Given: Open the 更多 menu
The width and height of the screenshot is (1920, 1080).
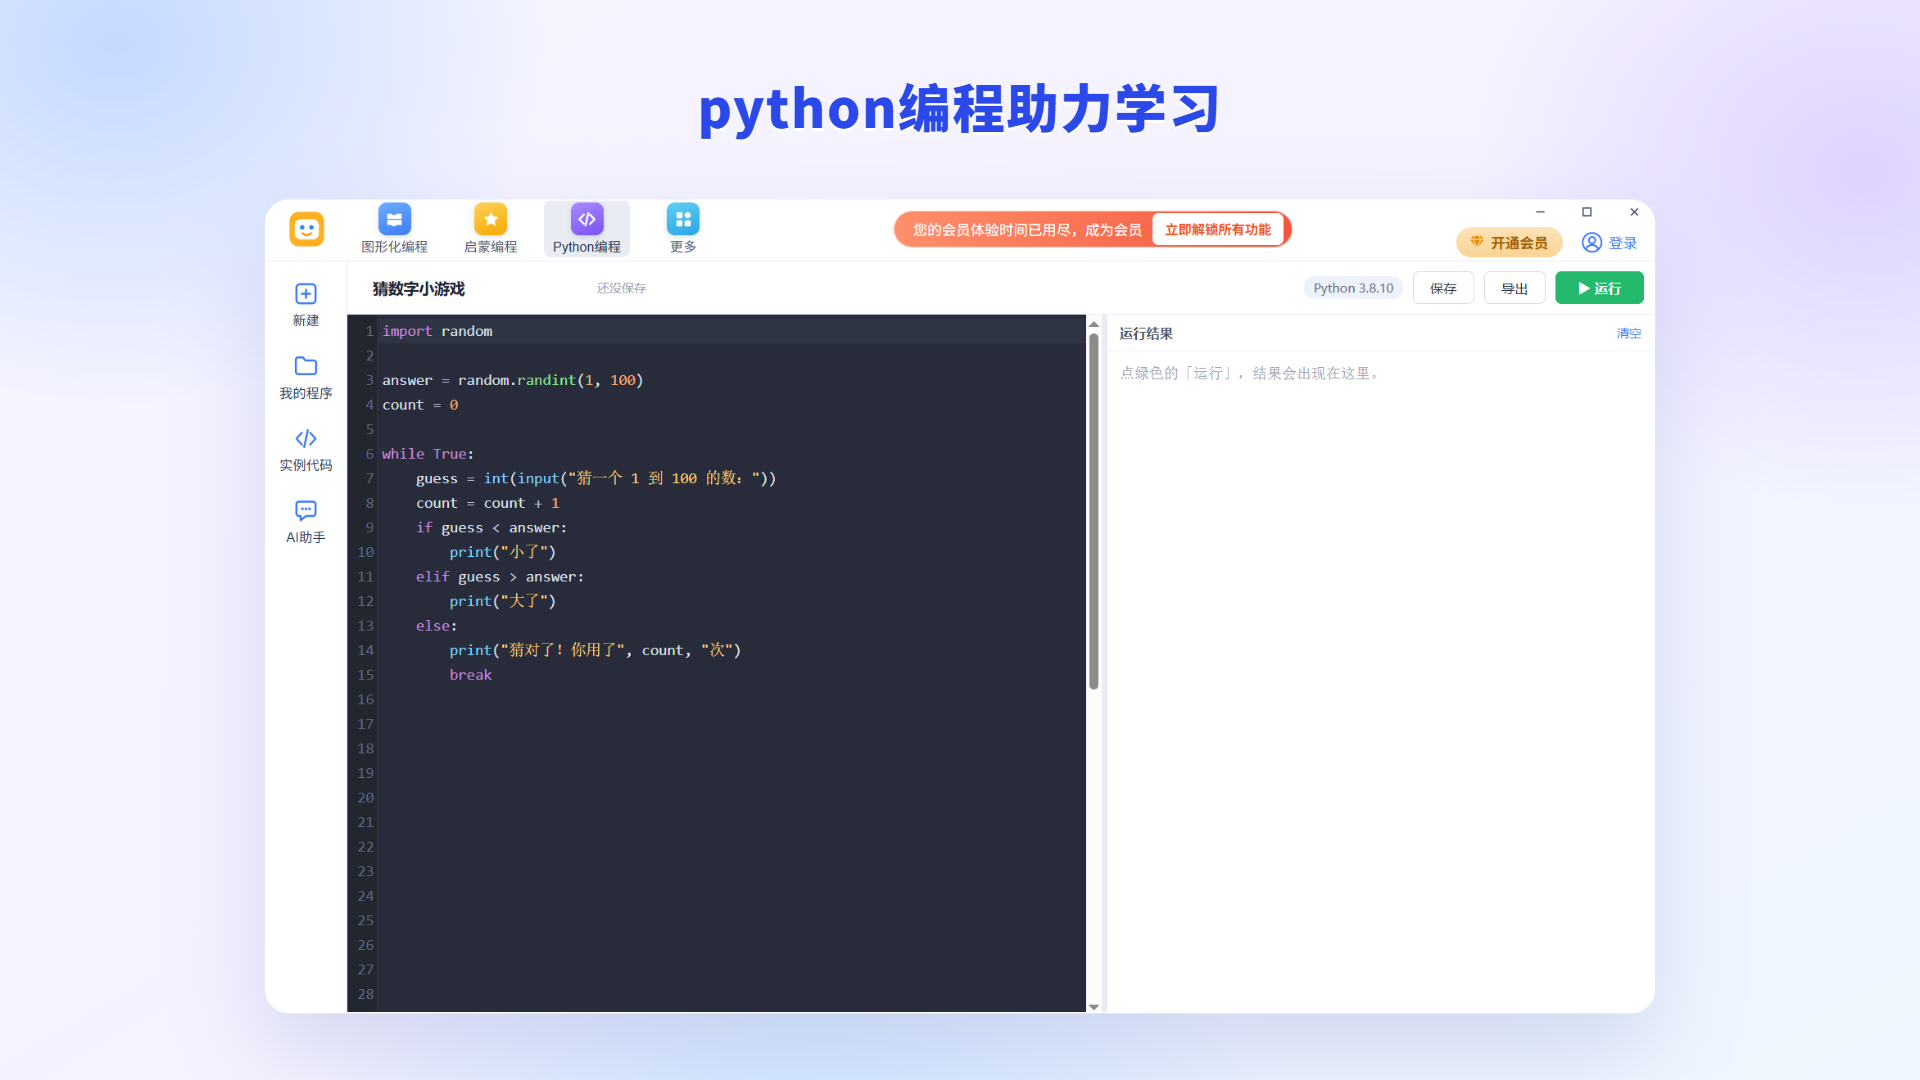Looking at the screenshot, I should point(683,229).
